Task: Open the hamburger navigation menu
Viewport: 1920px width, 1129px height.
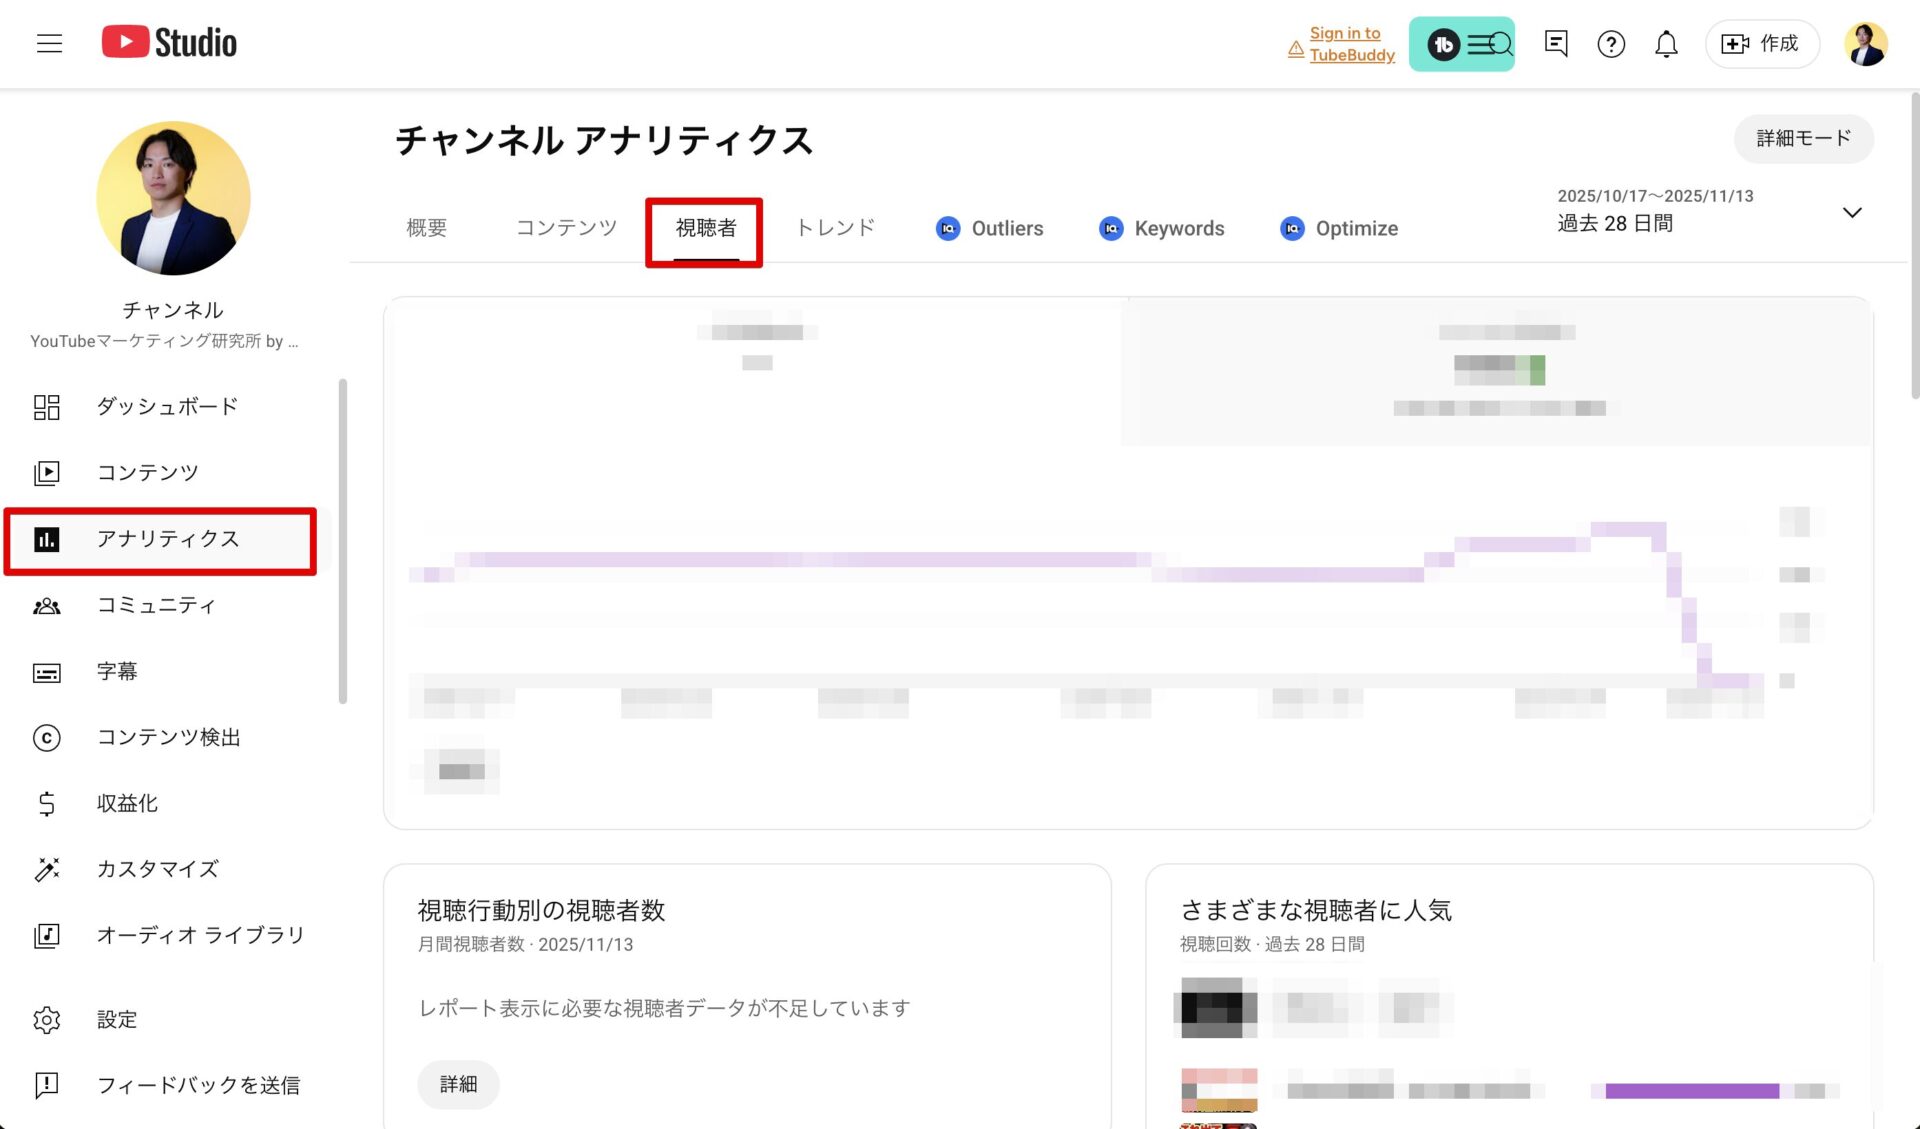Action: [x=49, y=43]
